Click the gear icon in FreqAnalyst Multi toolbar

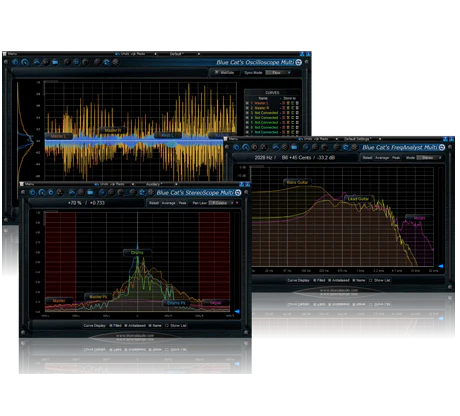pyautogui.click(x=355, y=147)
